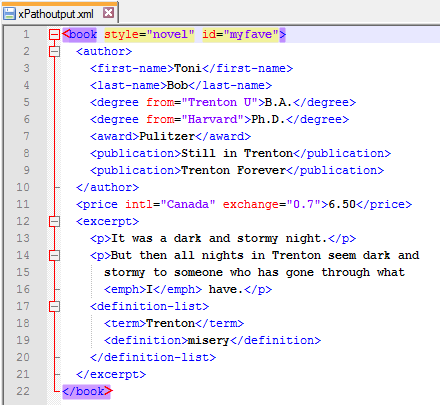
Task: Click the word misery in the definition
Action: tap(209, 340)
